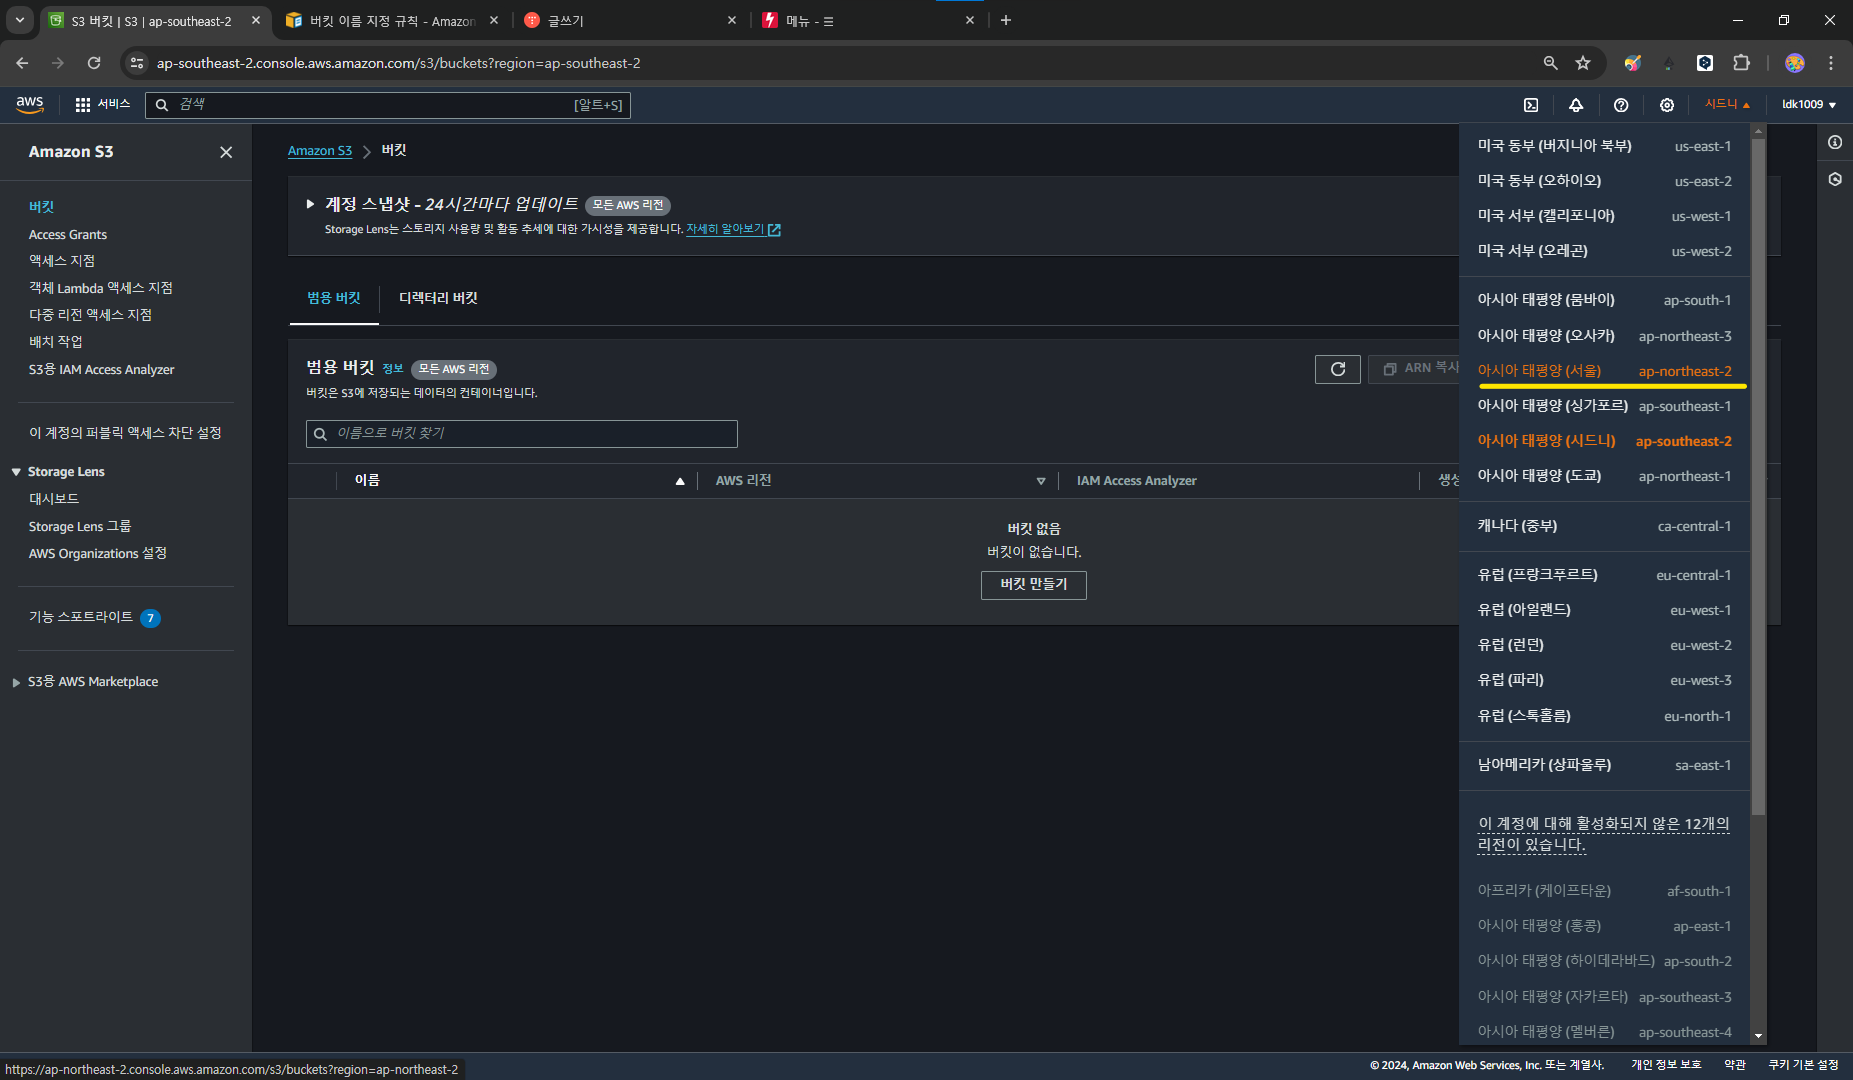The width and height of the screenshot is (1853, 1080).
Task: Open the Chrome three-dot menu
Action: click(1831, 63)
